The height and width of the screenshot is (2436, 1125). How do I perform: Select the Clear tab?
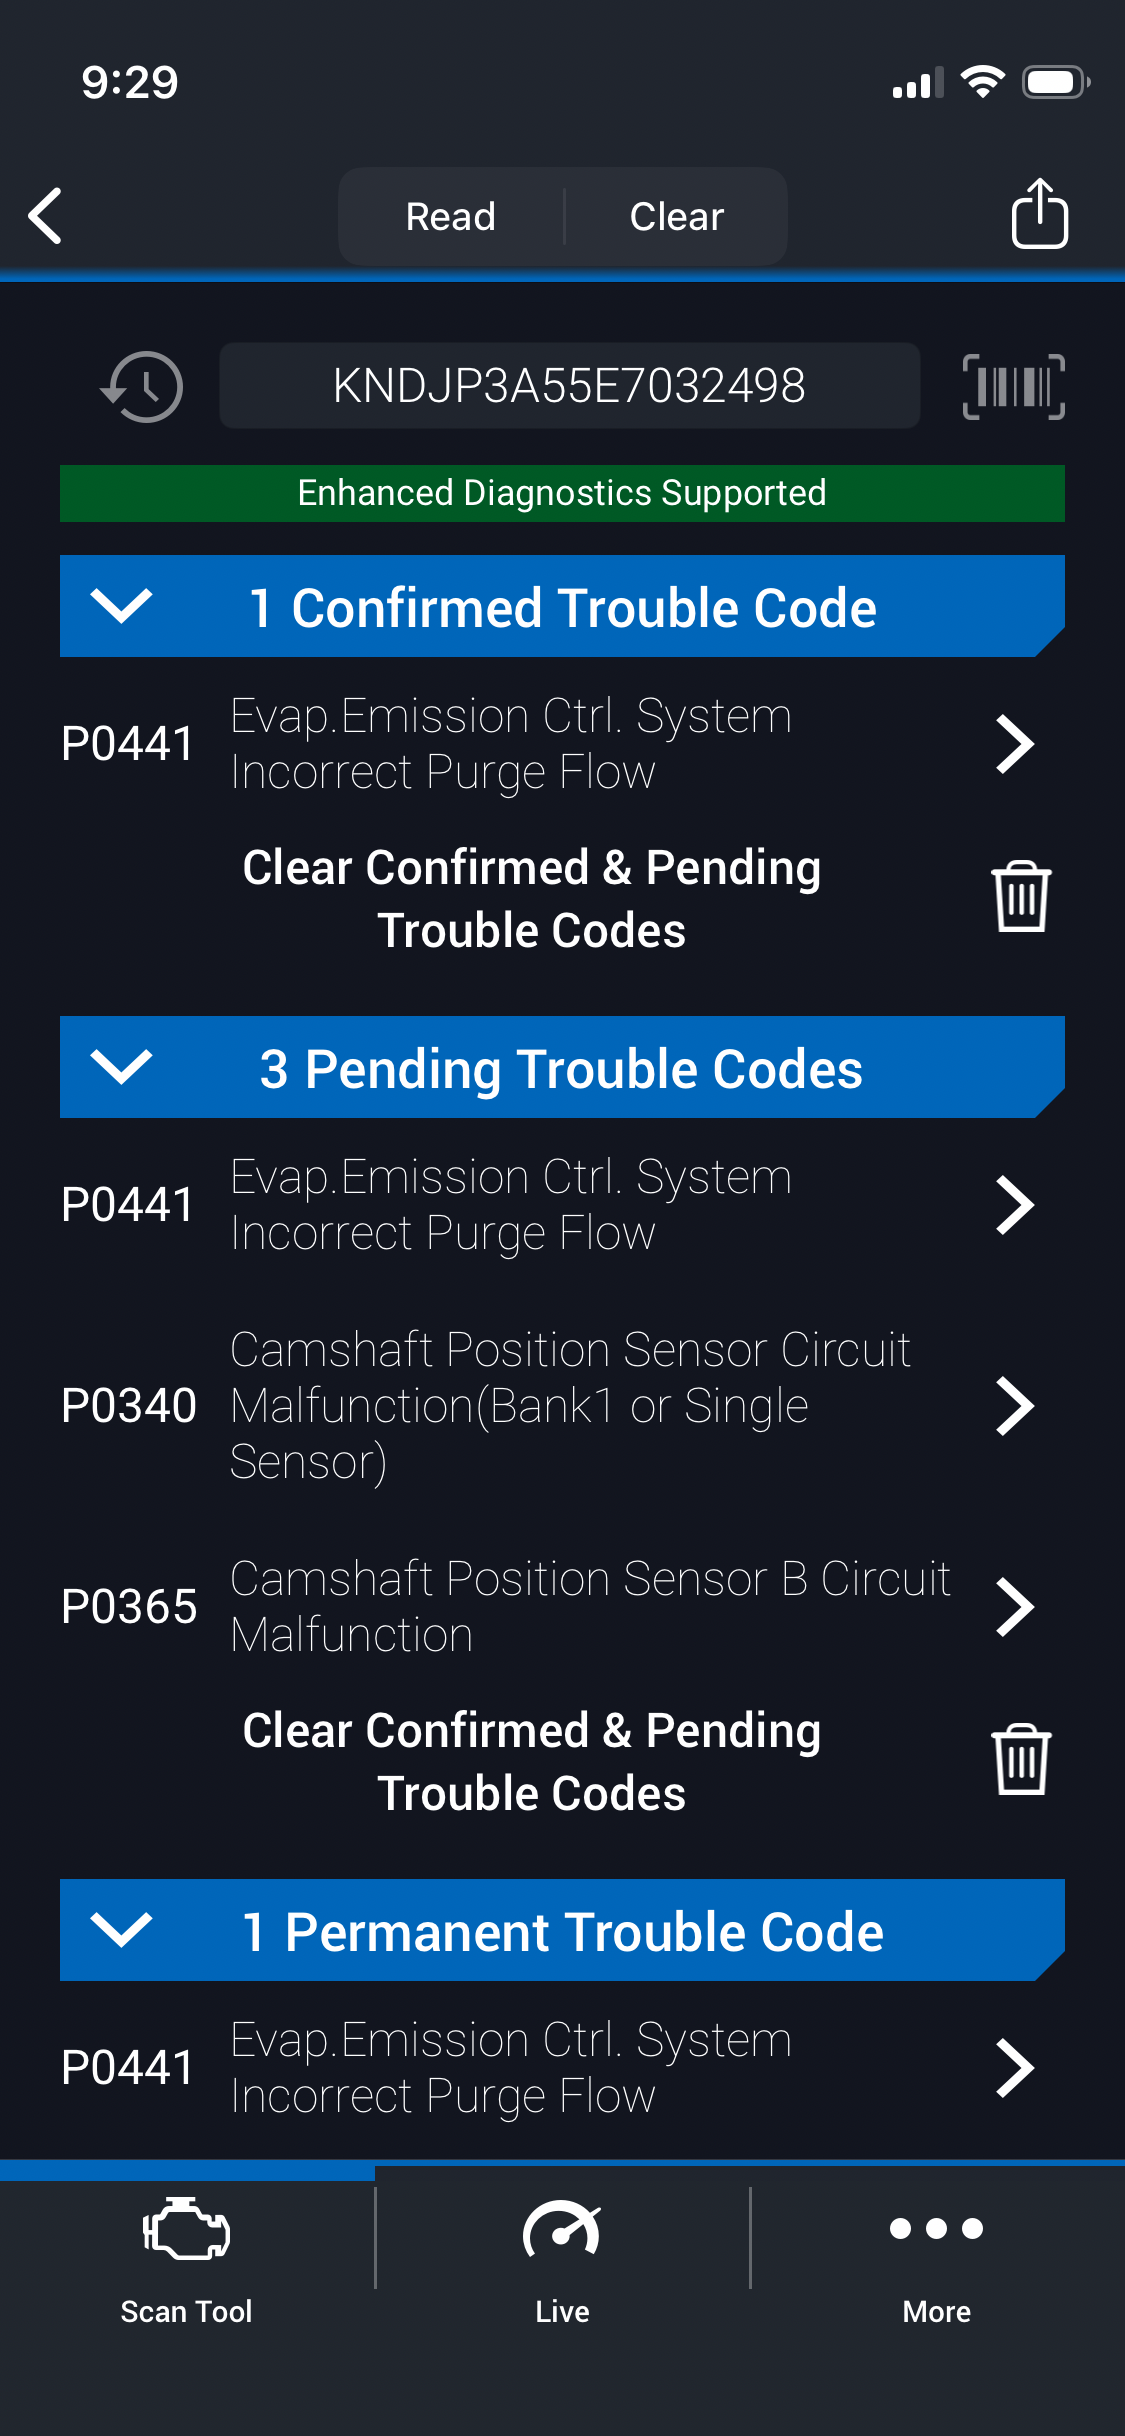(x=677, y=216)
